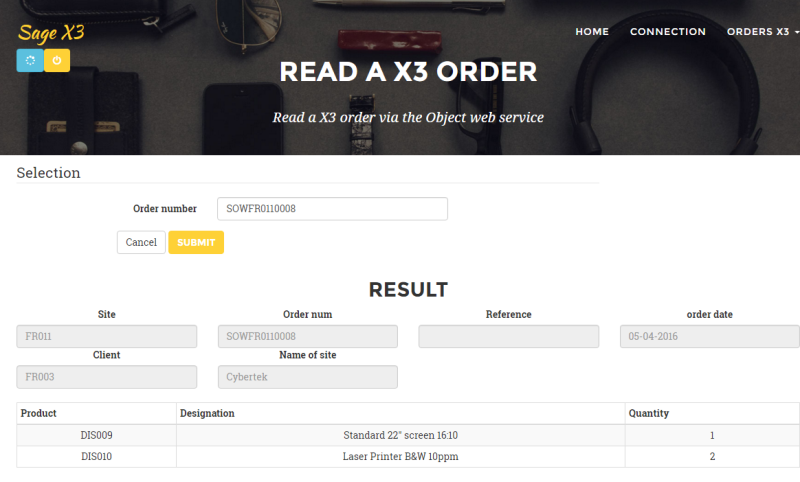The width and height of the screenshot is (800, 482).
Task: Click the 'Reference' label
Action: pos(509,314)
